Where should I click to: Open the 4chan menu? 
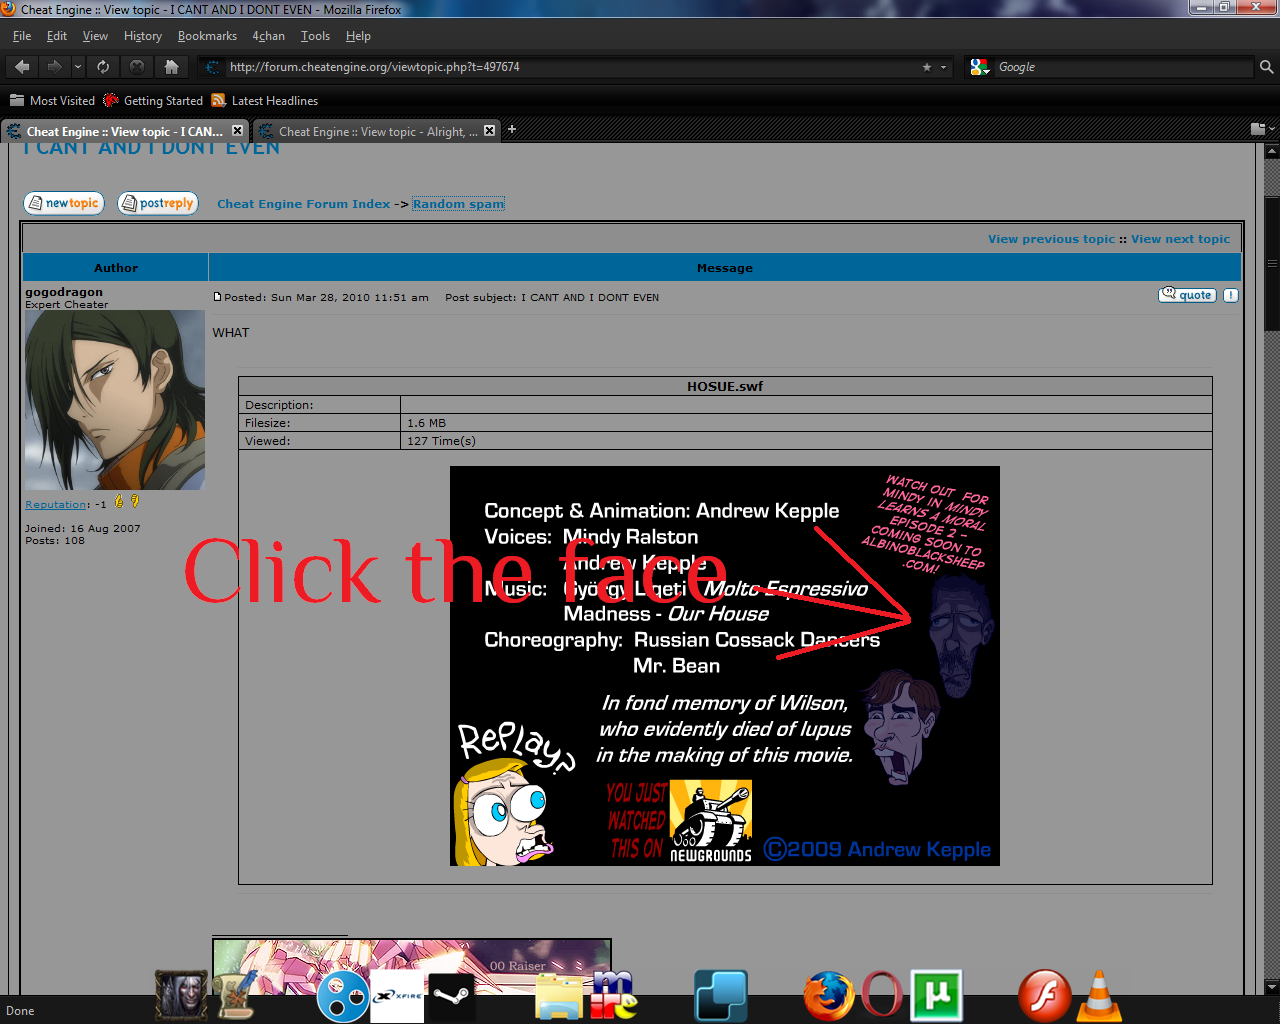[x=268, y=35]
